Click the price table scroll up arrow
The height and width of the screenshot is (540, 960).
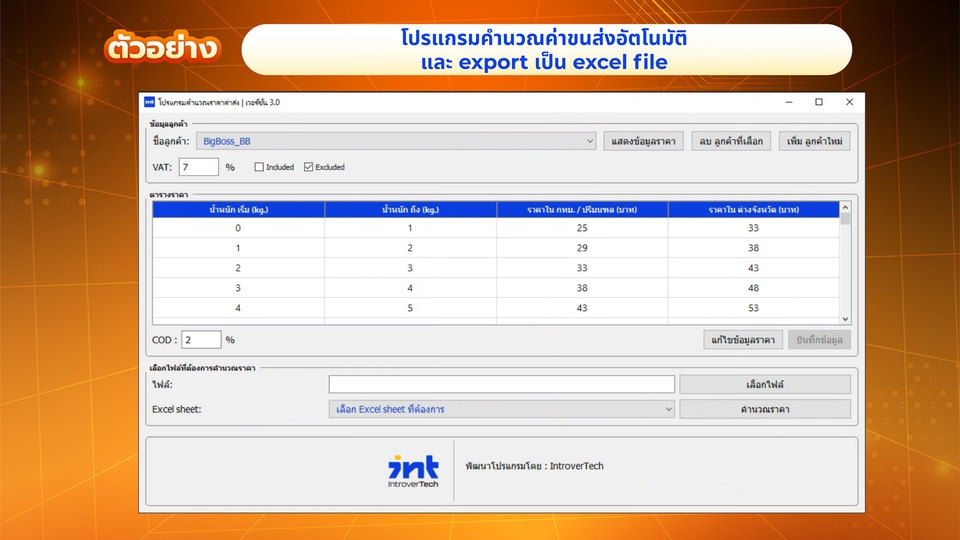pyautogui.click(x=846, y=208)
